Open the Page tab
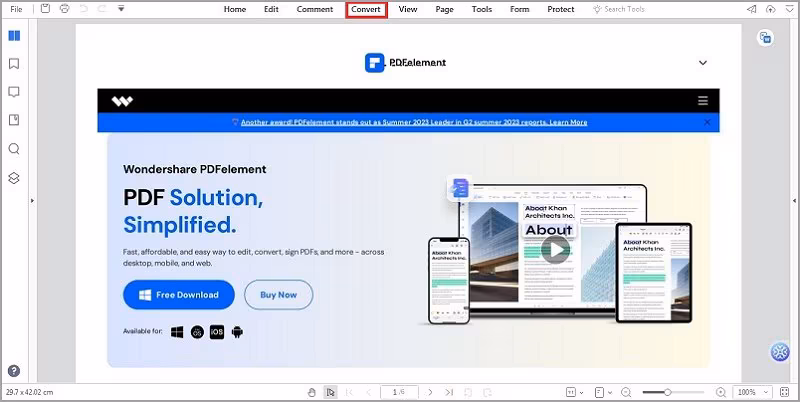Viewport: 800px width, 402px height. click(x=444, y=9)
